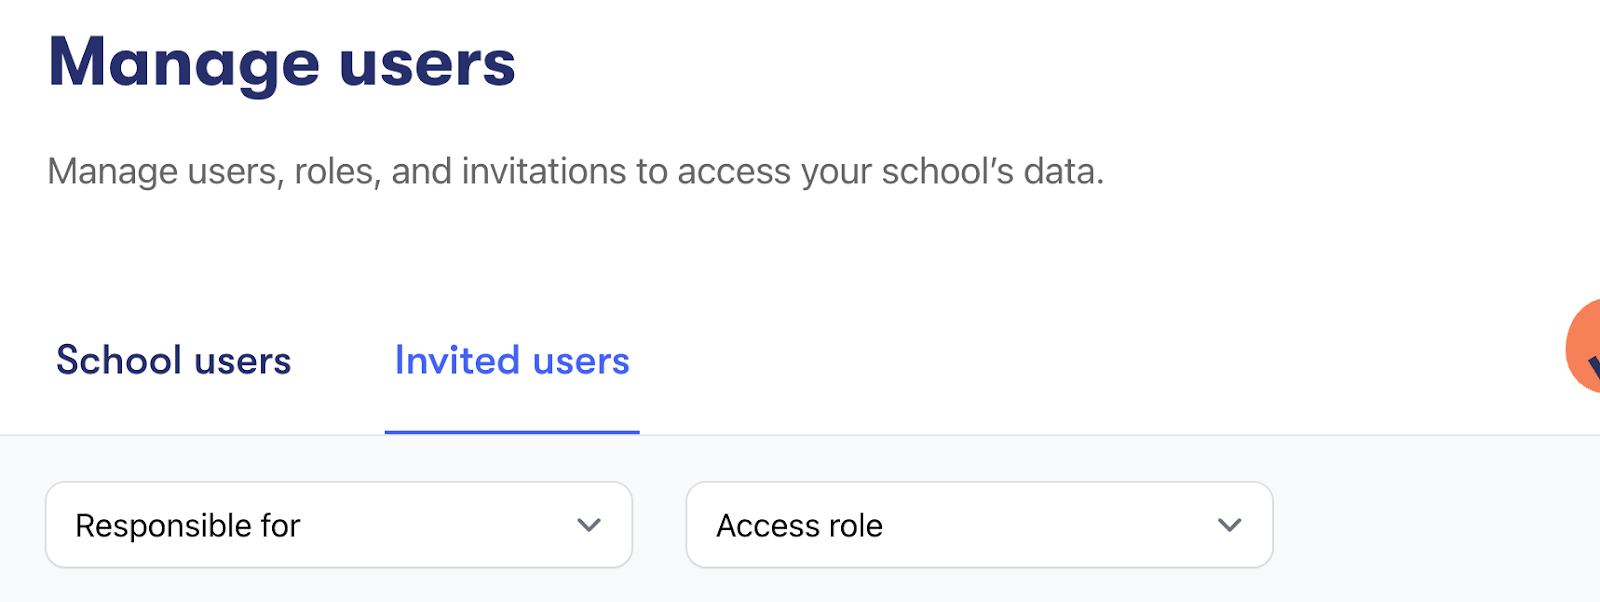Switch to the School users tab

click(x=173, y=360)
